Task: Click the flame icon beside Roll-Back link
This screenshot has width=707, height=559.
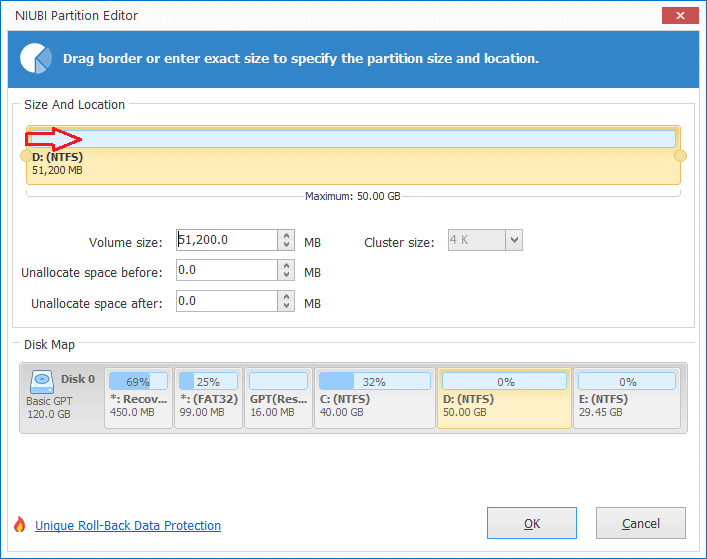Action: [19, 524]
